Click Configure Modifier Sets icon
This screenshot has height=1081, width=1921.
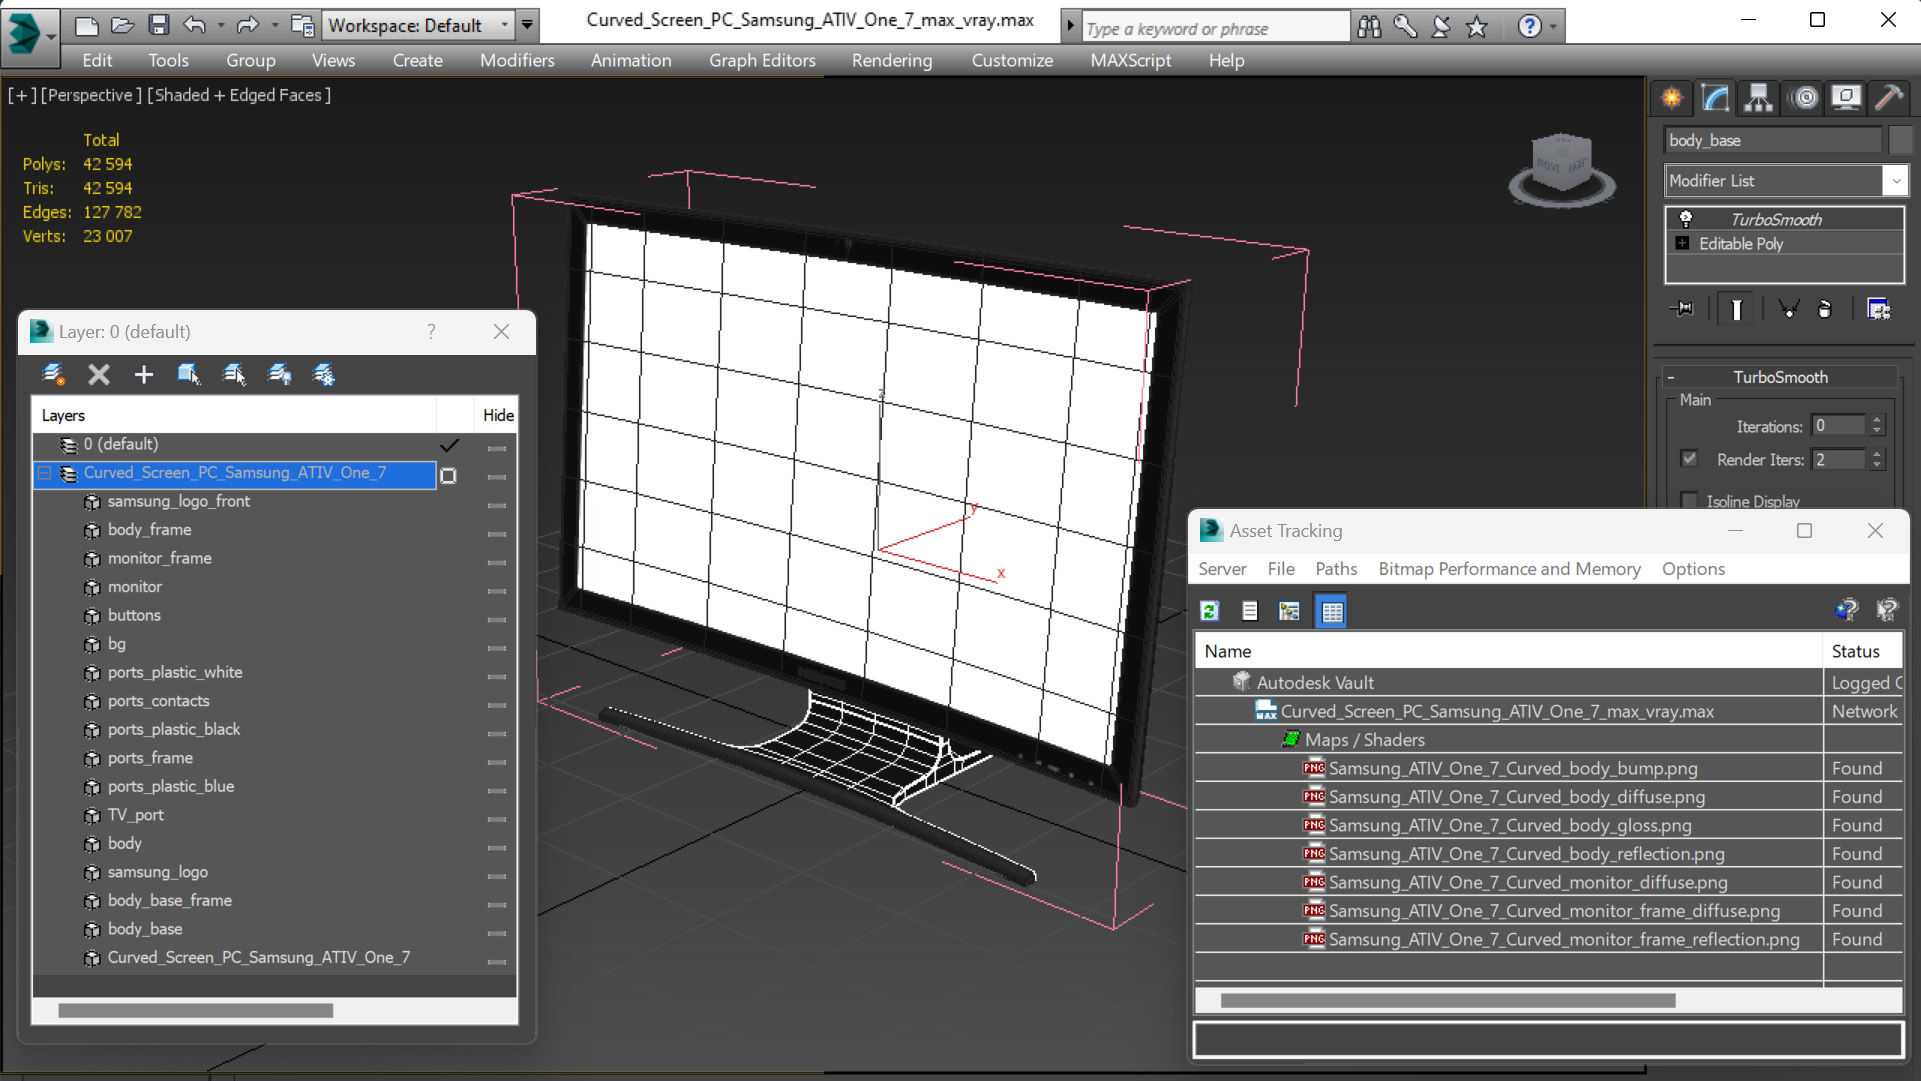(1878, 309)
